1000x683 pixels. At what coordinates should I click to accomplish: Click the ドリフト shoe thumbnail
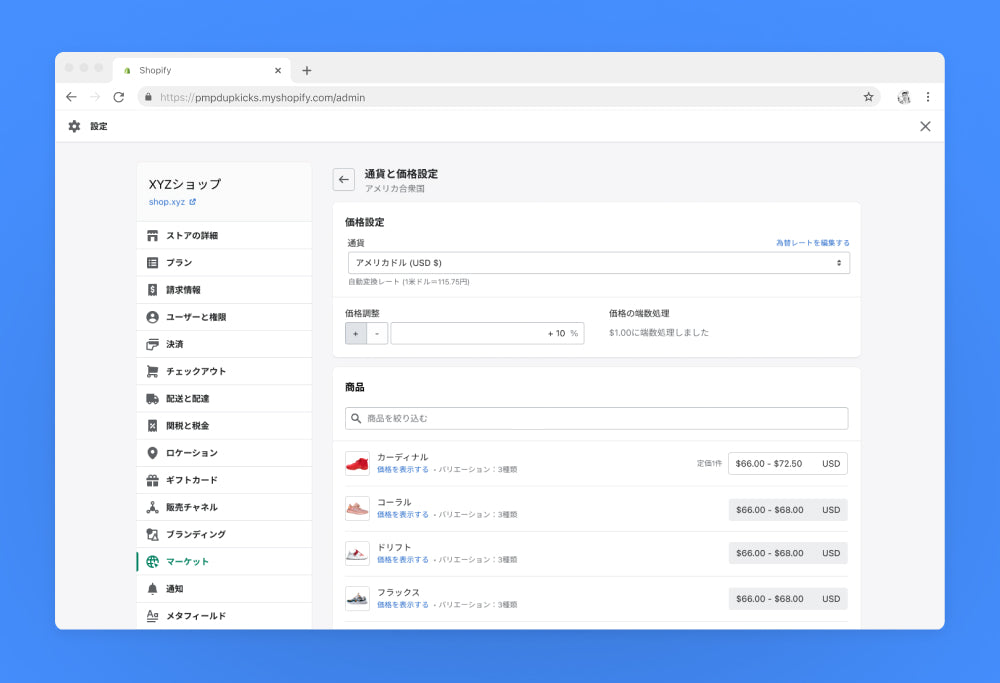(357, 553)
